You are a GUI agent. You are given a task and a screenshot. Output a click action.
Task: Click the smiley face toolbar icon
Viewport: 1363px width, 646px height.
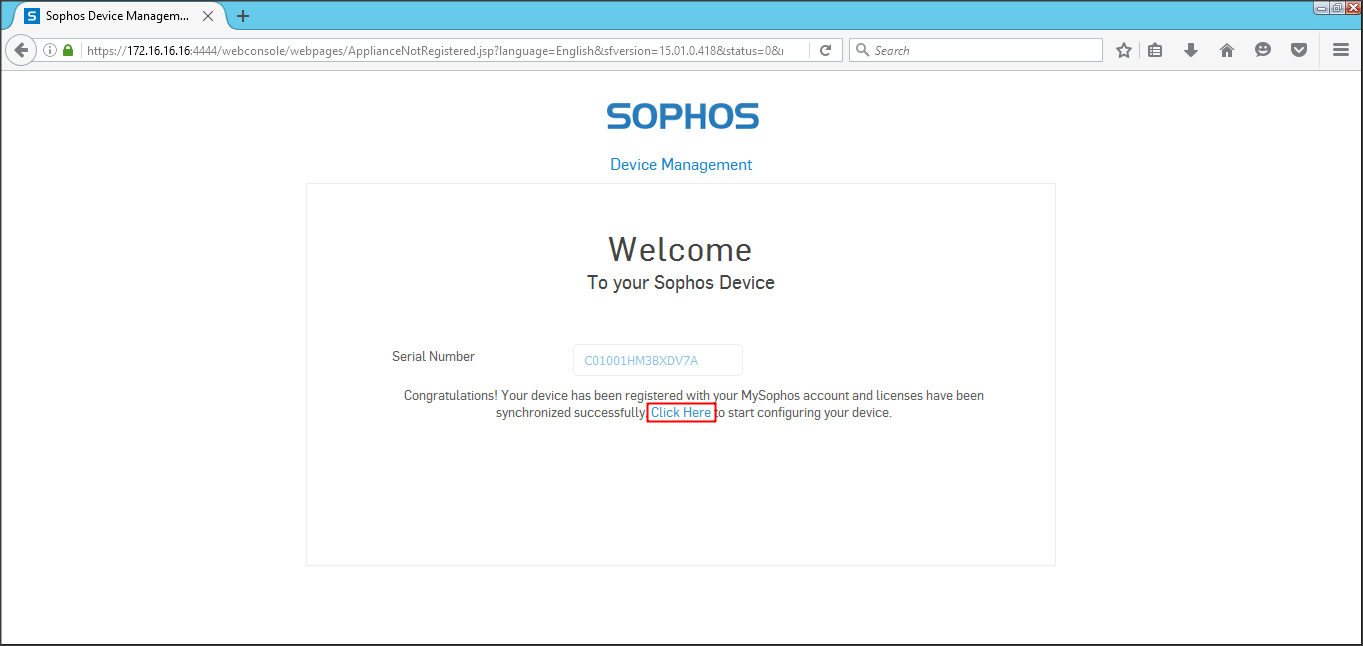1263,50
